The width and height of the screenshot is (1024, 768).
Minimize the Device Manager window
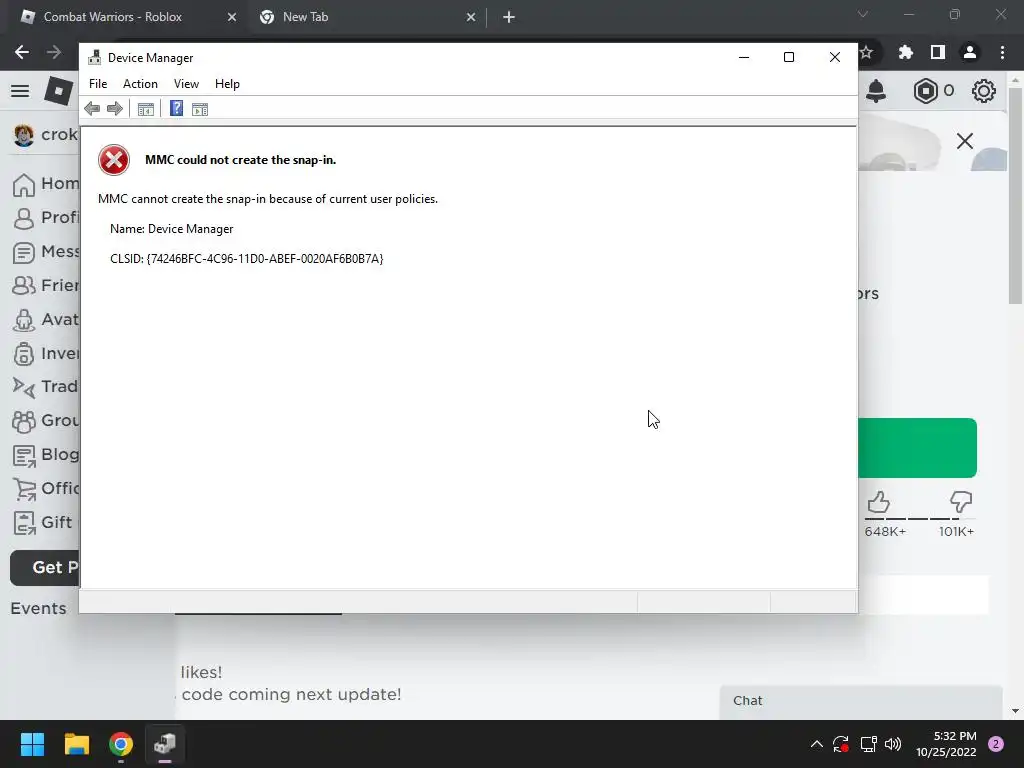click(x=744, y=57)
